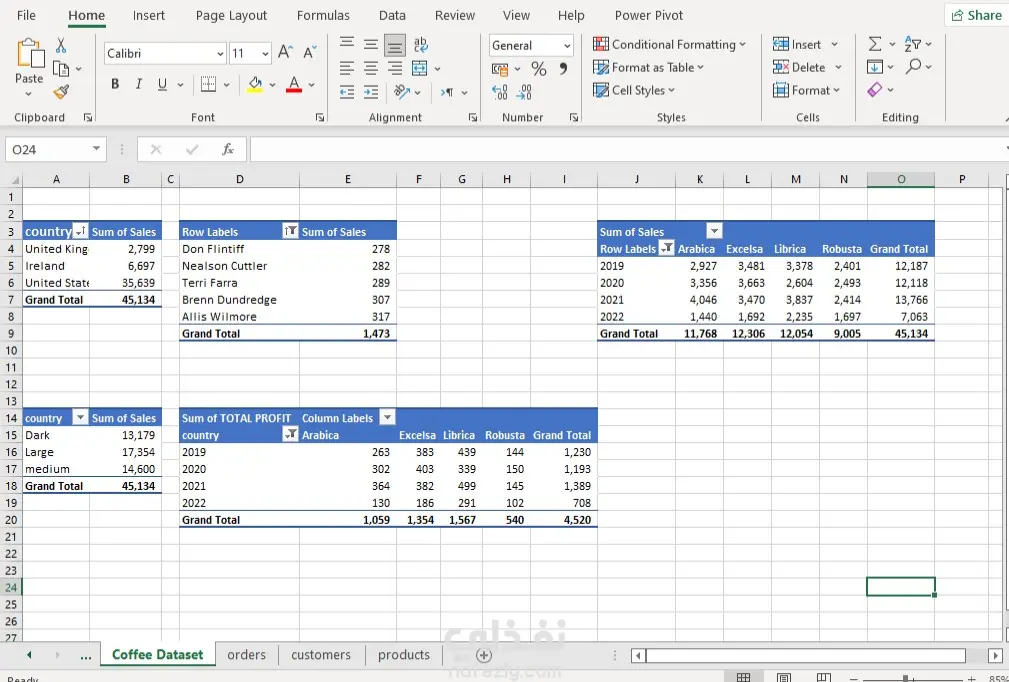Screen dimensions: 1009x682
Task: Click inside the formula bar input
Action: click(x=627, y=149)
